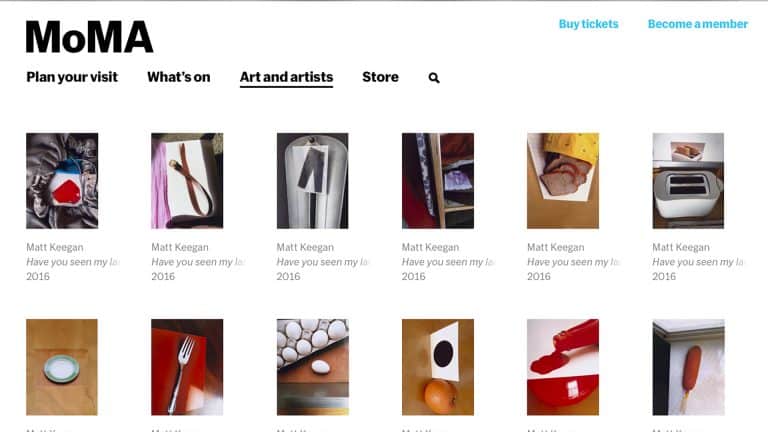Screen dimensions: 768x432
Task: Open the red splash on fabric photo
Action: coord(62,181)
